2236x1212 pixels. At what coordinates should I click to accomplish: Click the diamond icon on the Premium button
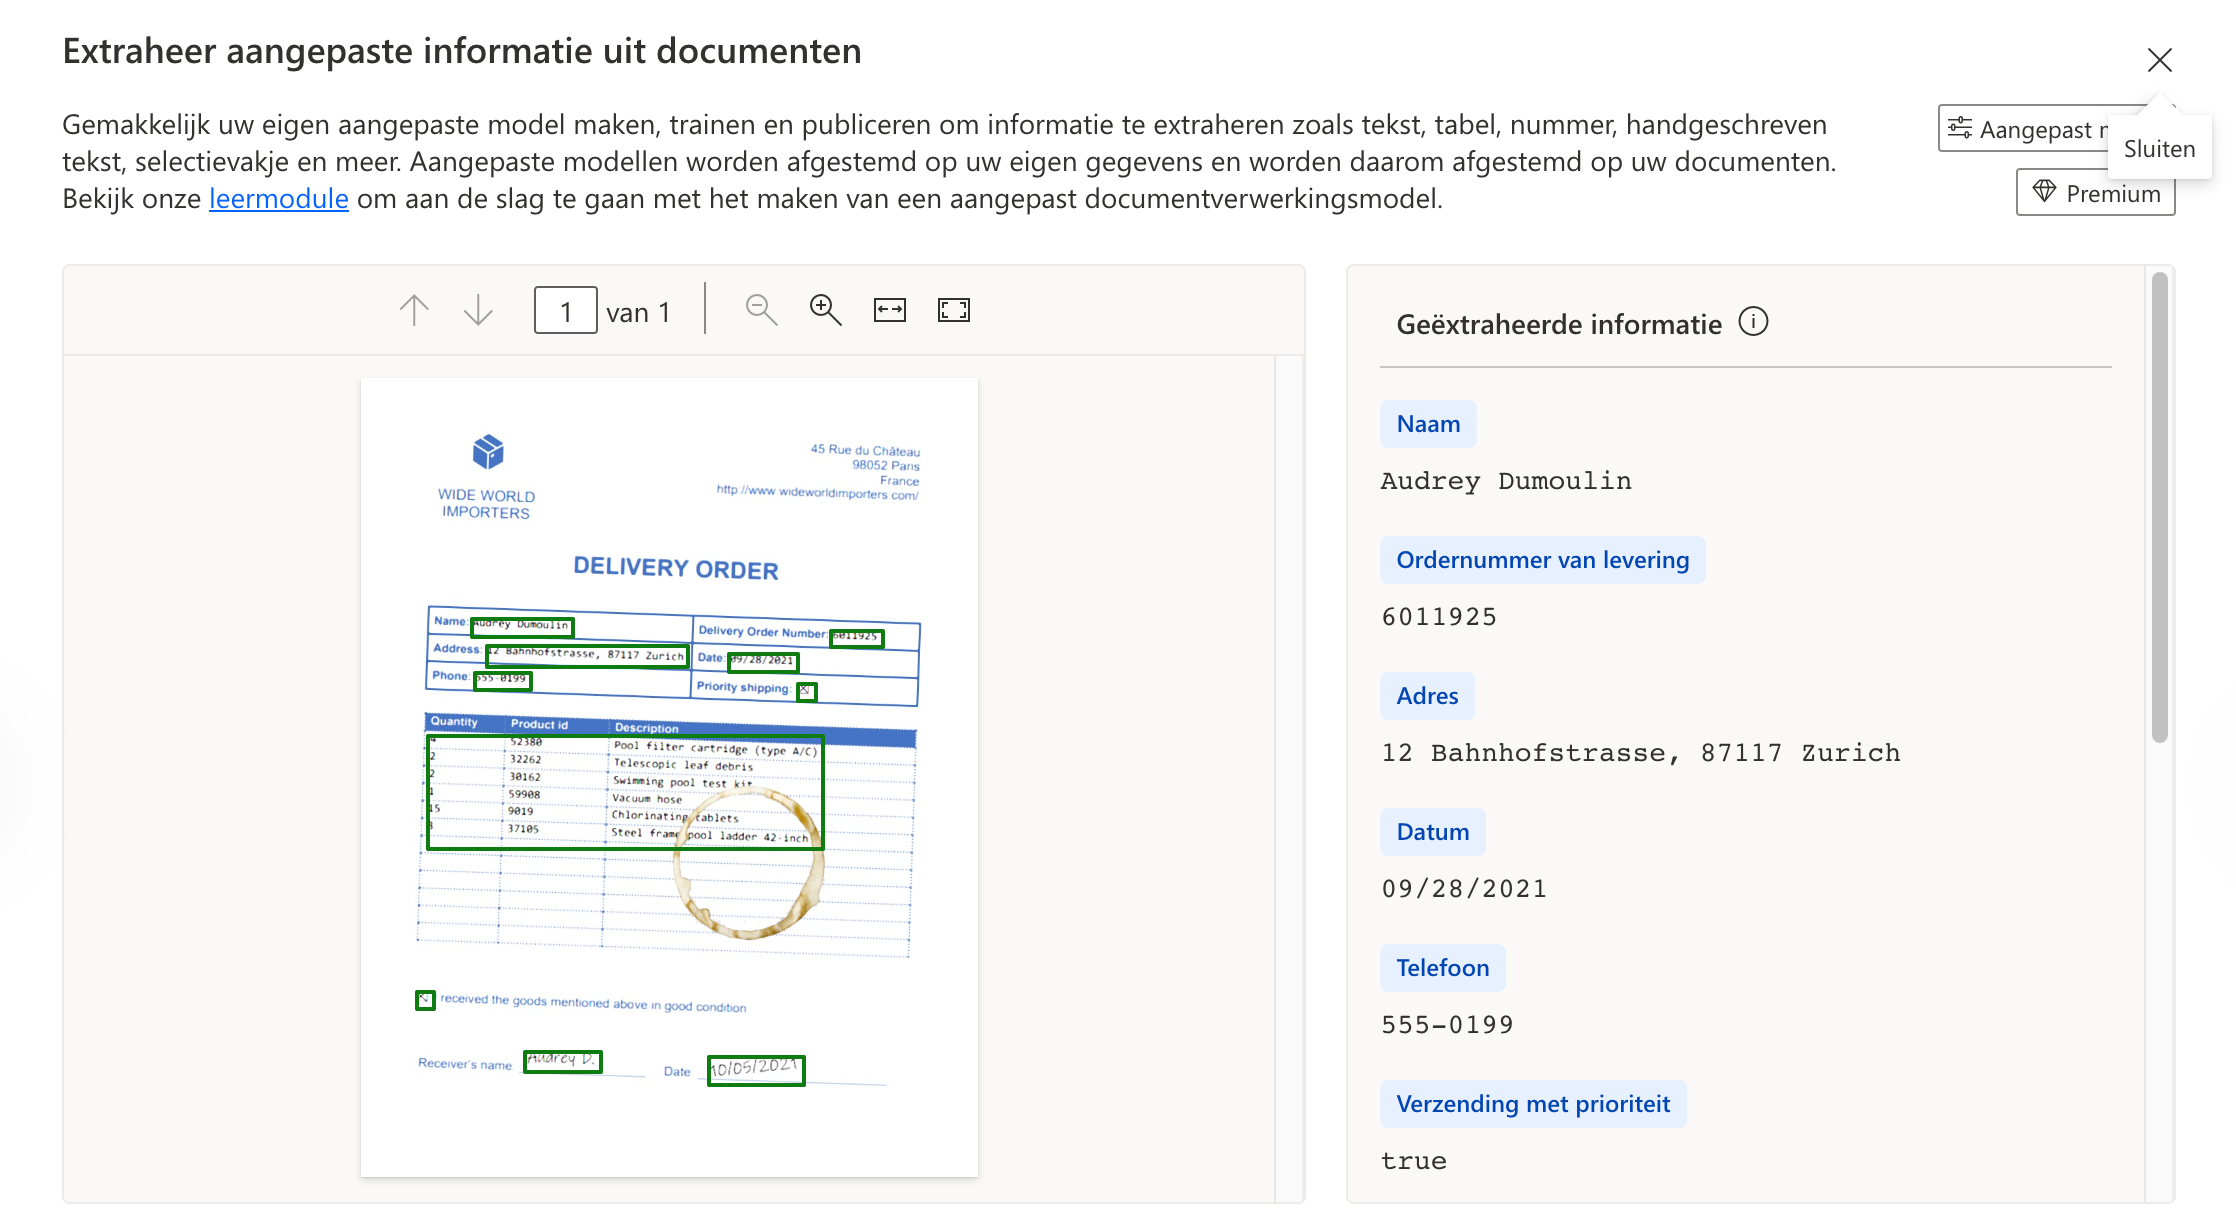[x=2043, y=192]
